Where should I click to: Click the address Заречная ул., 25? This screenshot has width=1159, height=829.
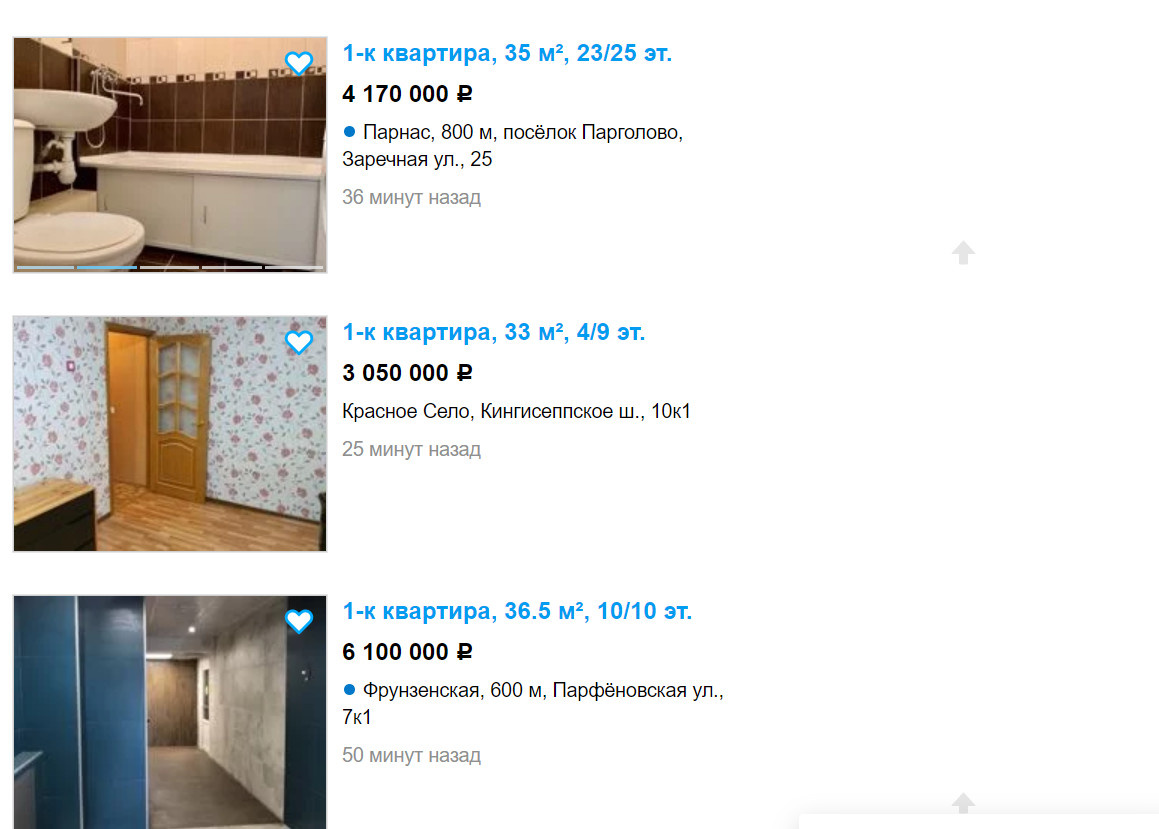coord(417,160)
